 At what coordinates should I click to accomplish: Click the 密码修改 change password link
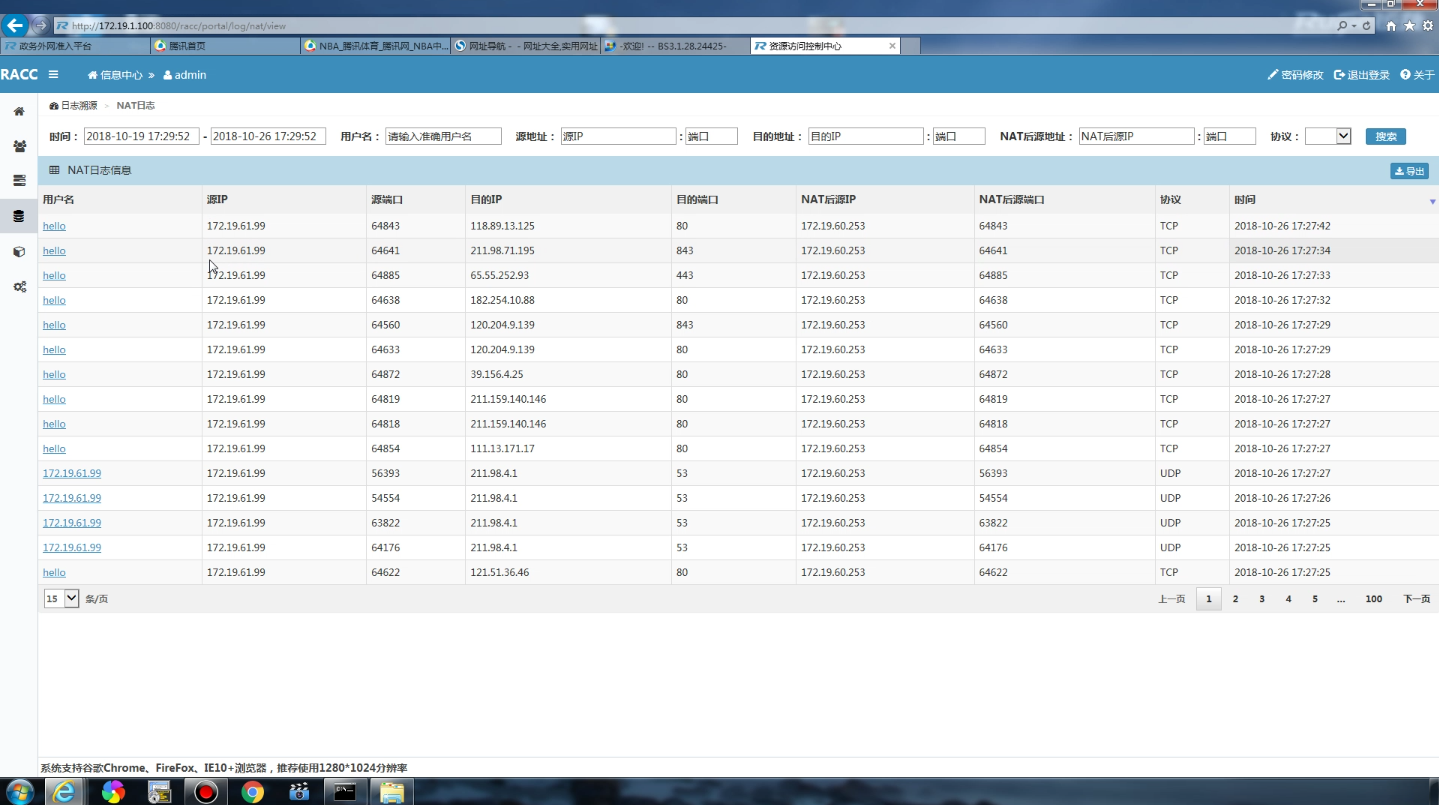point(1295,75)
